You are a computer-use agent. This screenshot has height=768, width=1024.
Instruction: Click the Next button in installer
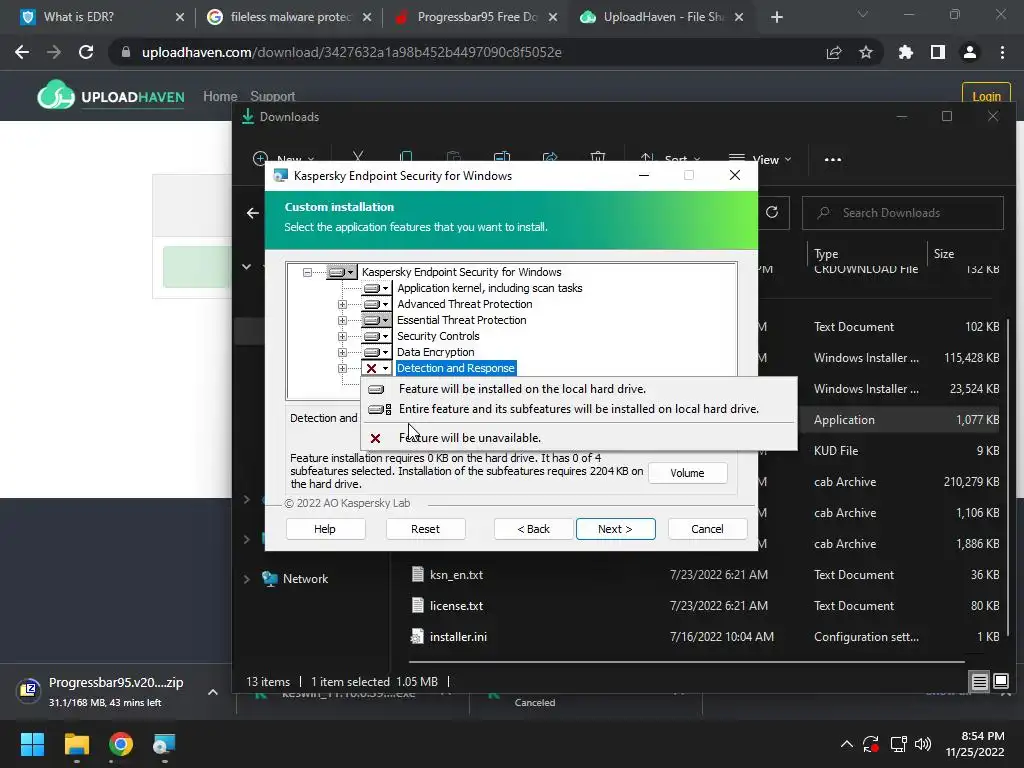[615, 529]
